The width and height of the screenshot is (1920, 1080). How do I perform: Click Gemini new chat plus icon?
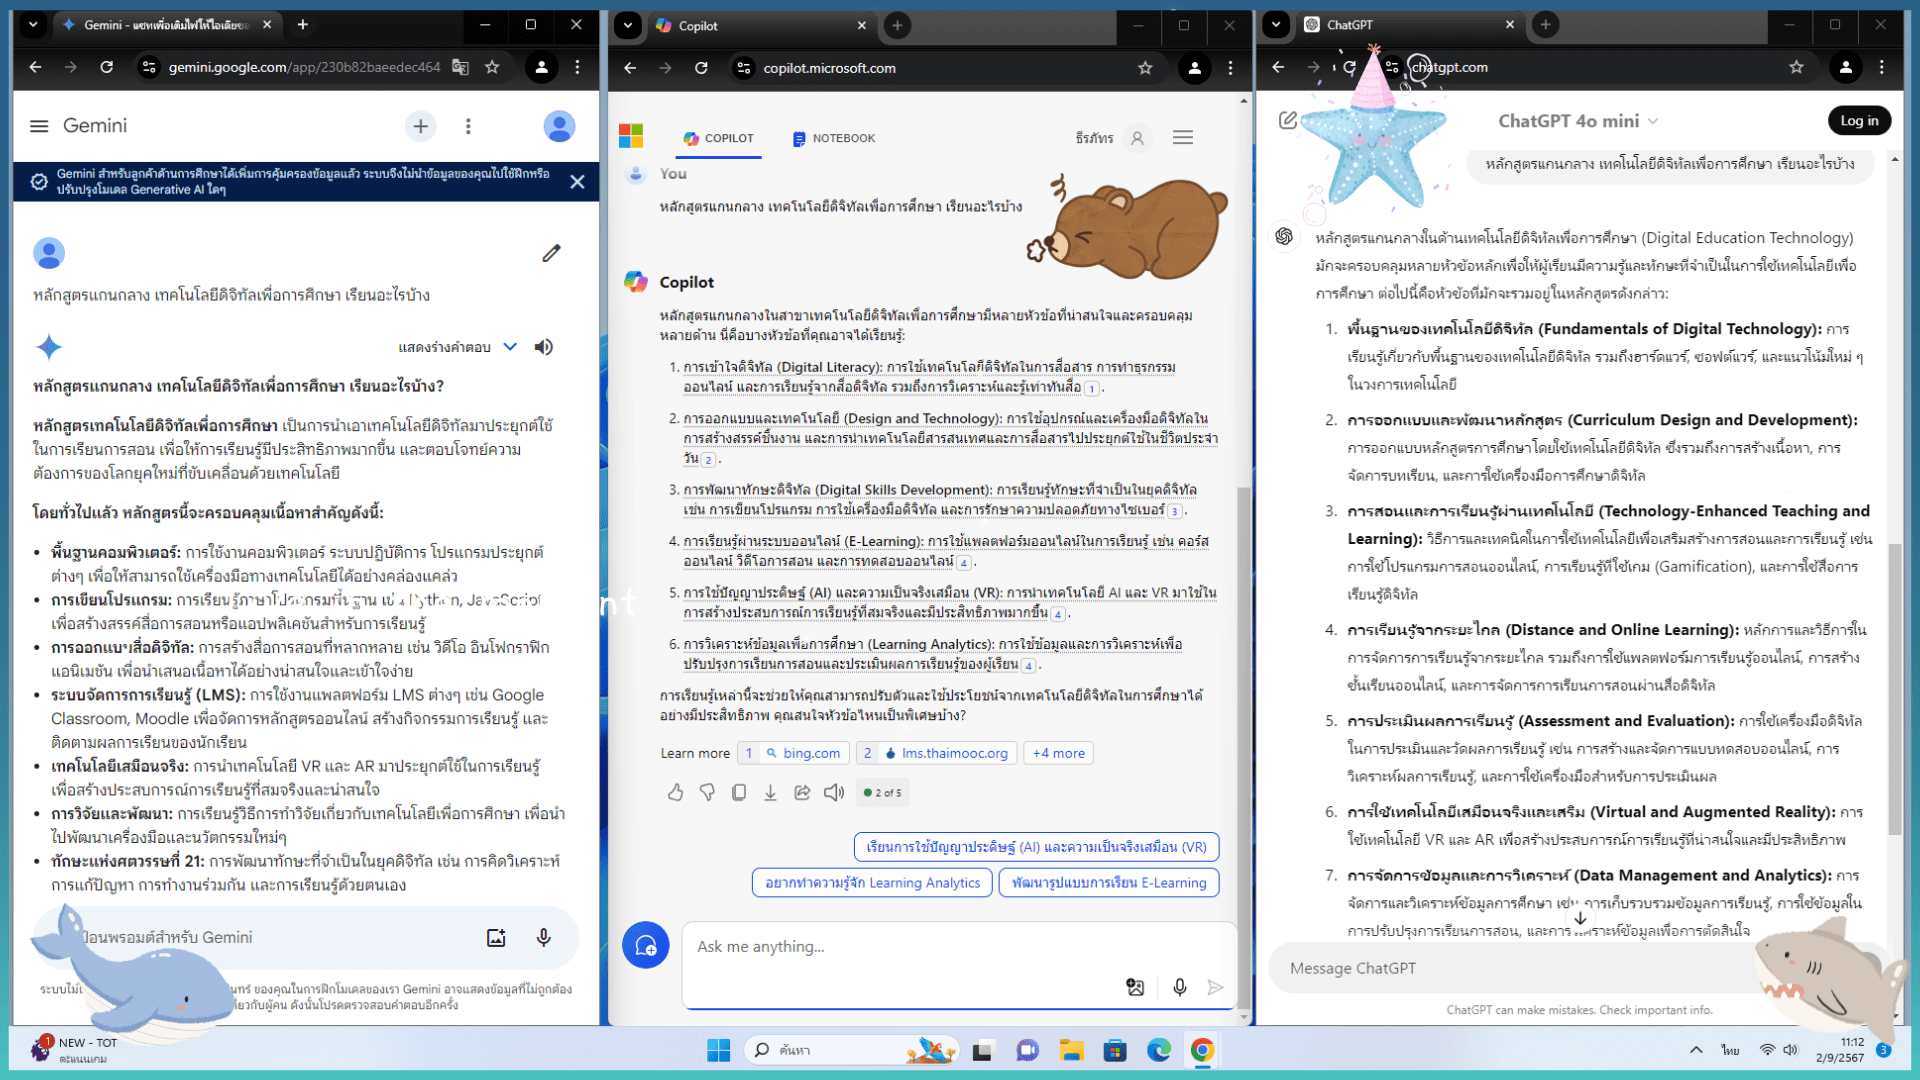pyautogui.click(x=420, y=126)
